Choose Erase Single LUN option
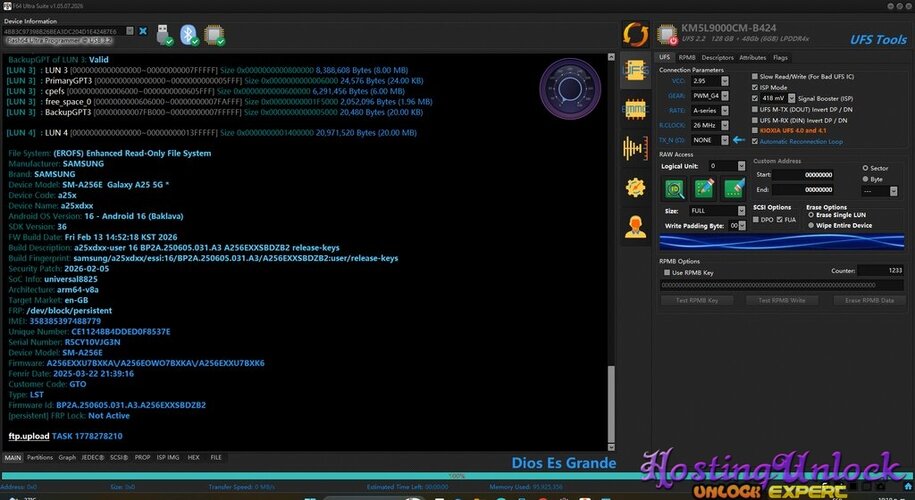 click(811, 215)
